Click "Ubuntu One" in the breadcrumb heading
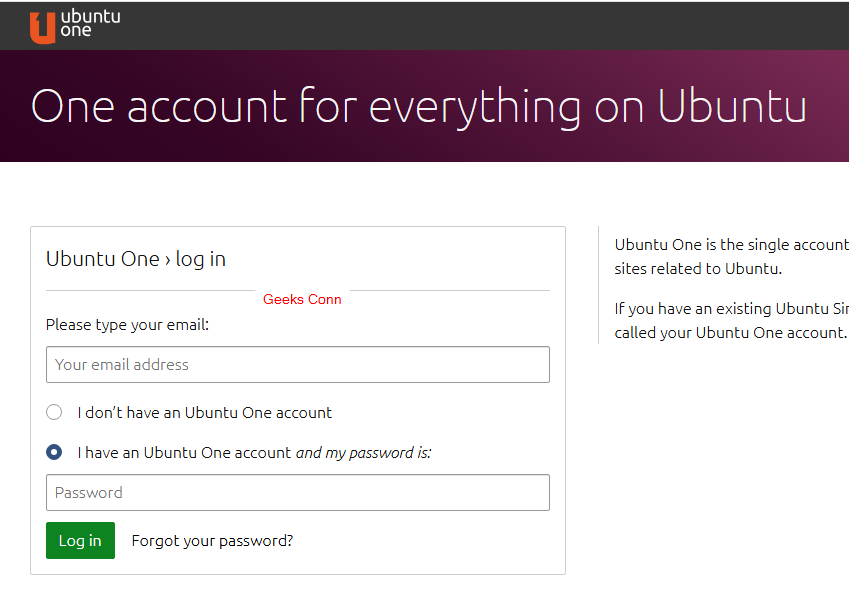The height and width of the screenshot is (597, 849). click(x=103, y=258)
